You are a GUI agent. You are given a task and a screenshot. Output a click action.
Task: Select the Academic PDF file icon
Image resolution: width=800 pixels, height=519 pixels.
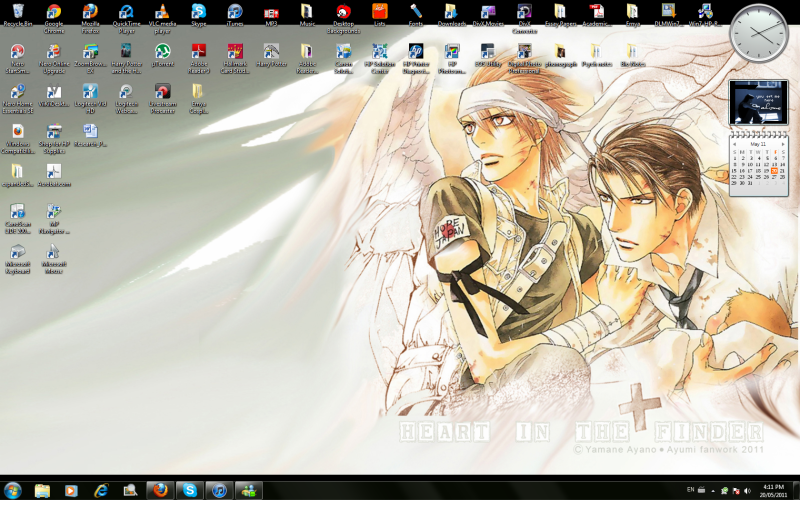coord(596,15)
